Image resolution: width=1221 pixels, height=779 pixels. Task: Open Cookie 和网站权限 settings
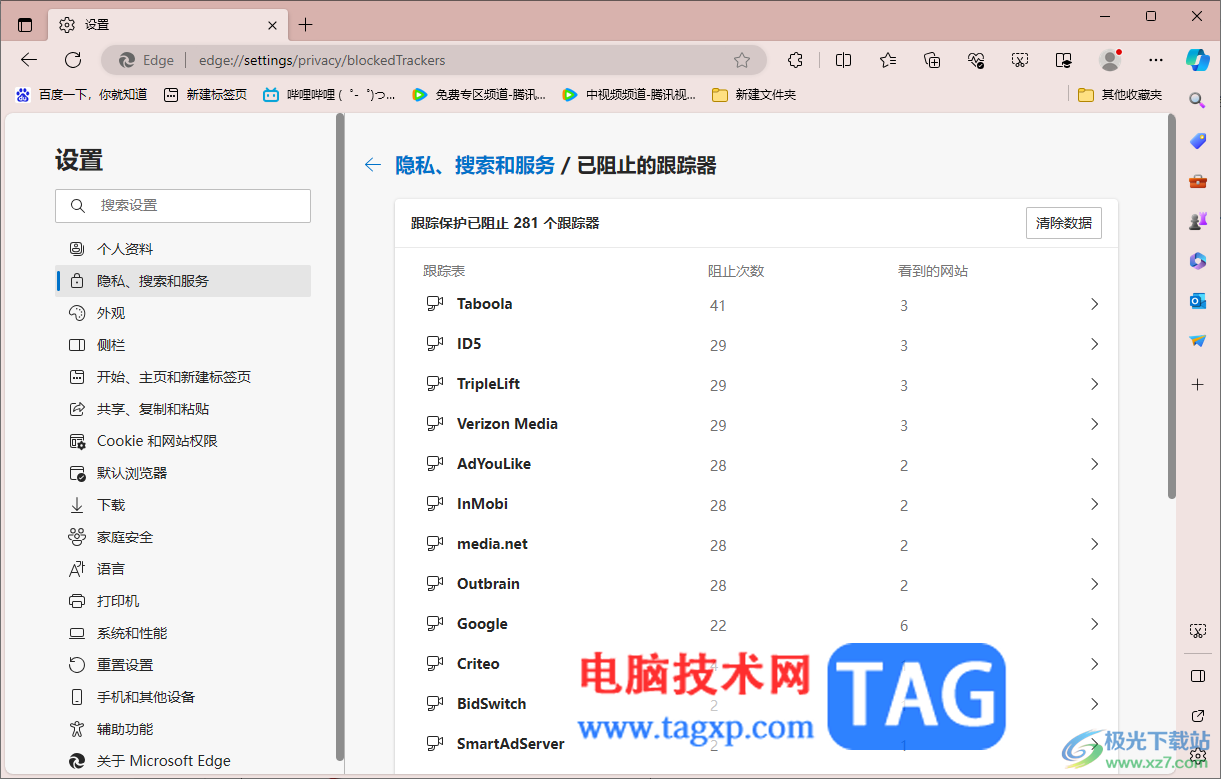[x=183, y=441]
